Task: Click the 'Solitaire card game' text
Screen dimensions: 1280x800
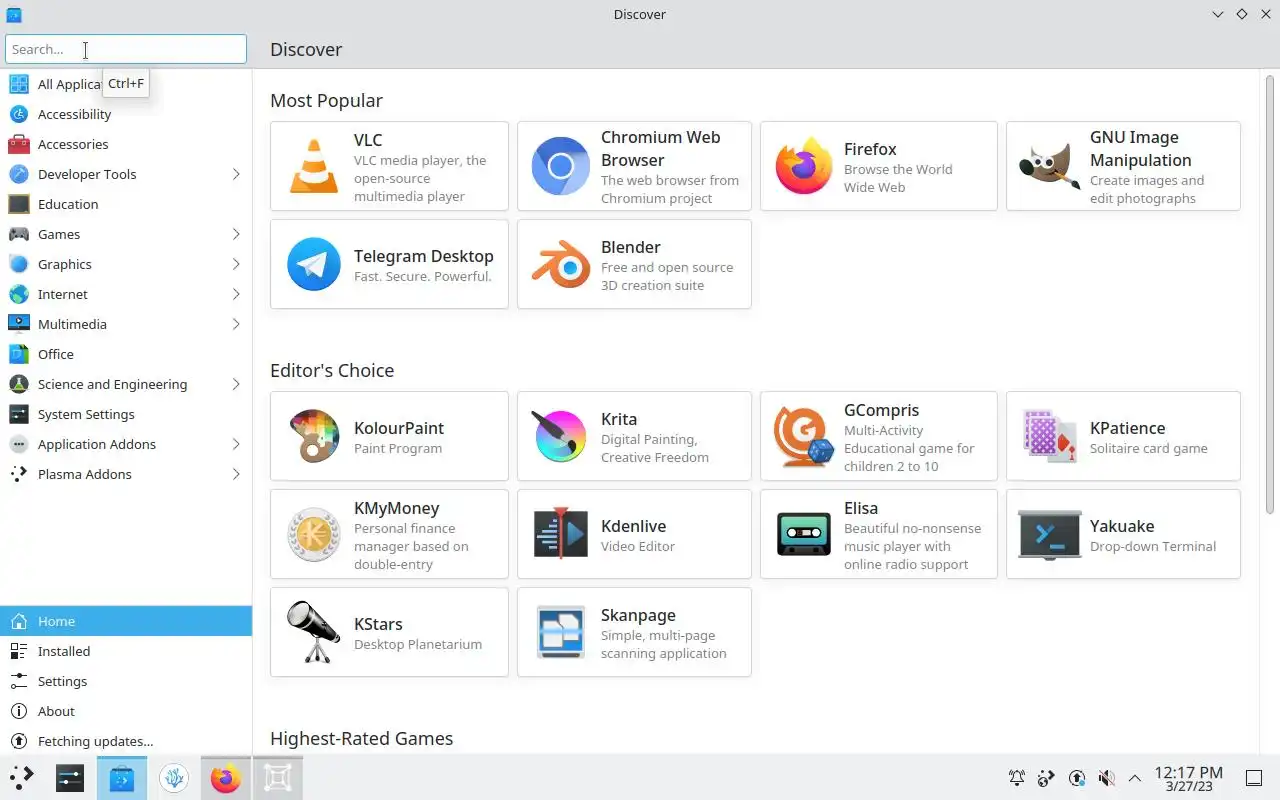Action: pos(1149,448)
